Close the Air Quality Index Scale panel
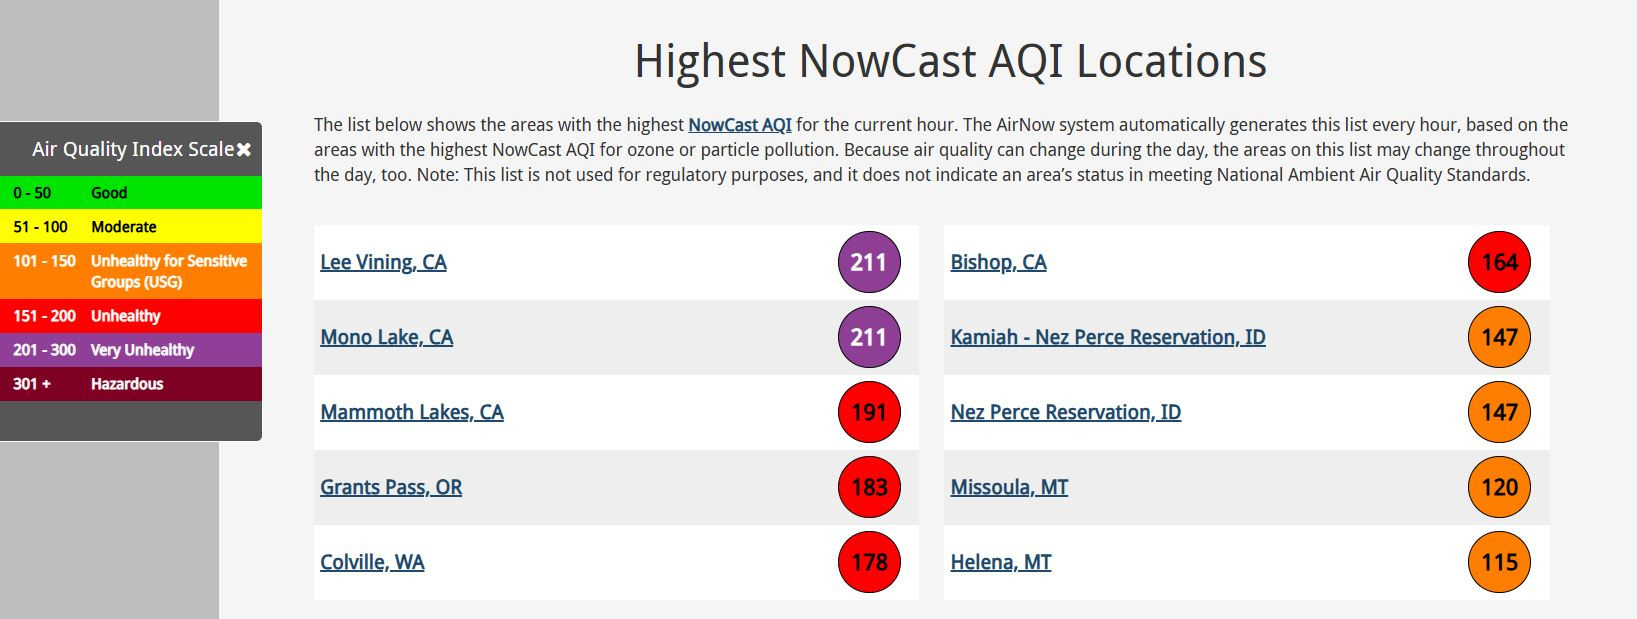Image resolution: width=1637 pixels, height=619 pixels. tap(244, 150)
